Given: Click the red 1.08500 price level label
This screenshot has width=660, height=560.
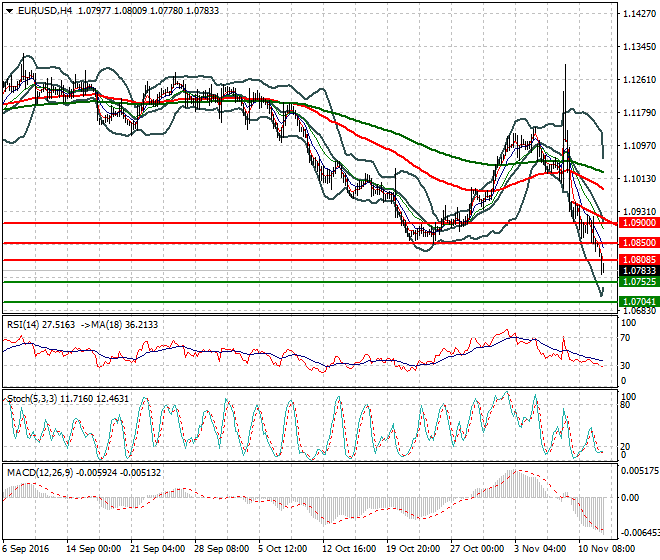Looking at the screenshot, I should click(x=639, y=243).
